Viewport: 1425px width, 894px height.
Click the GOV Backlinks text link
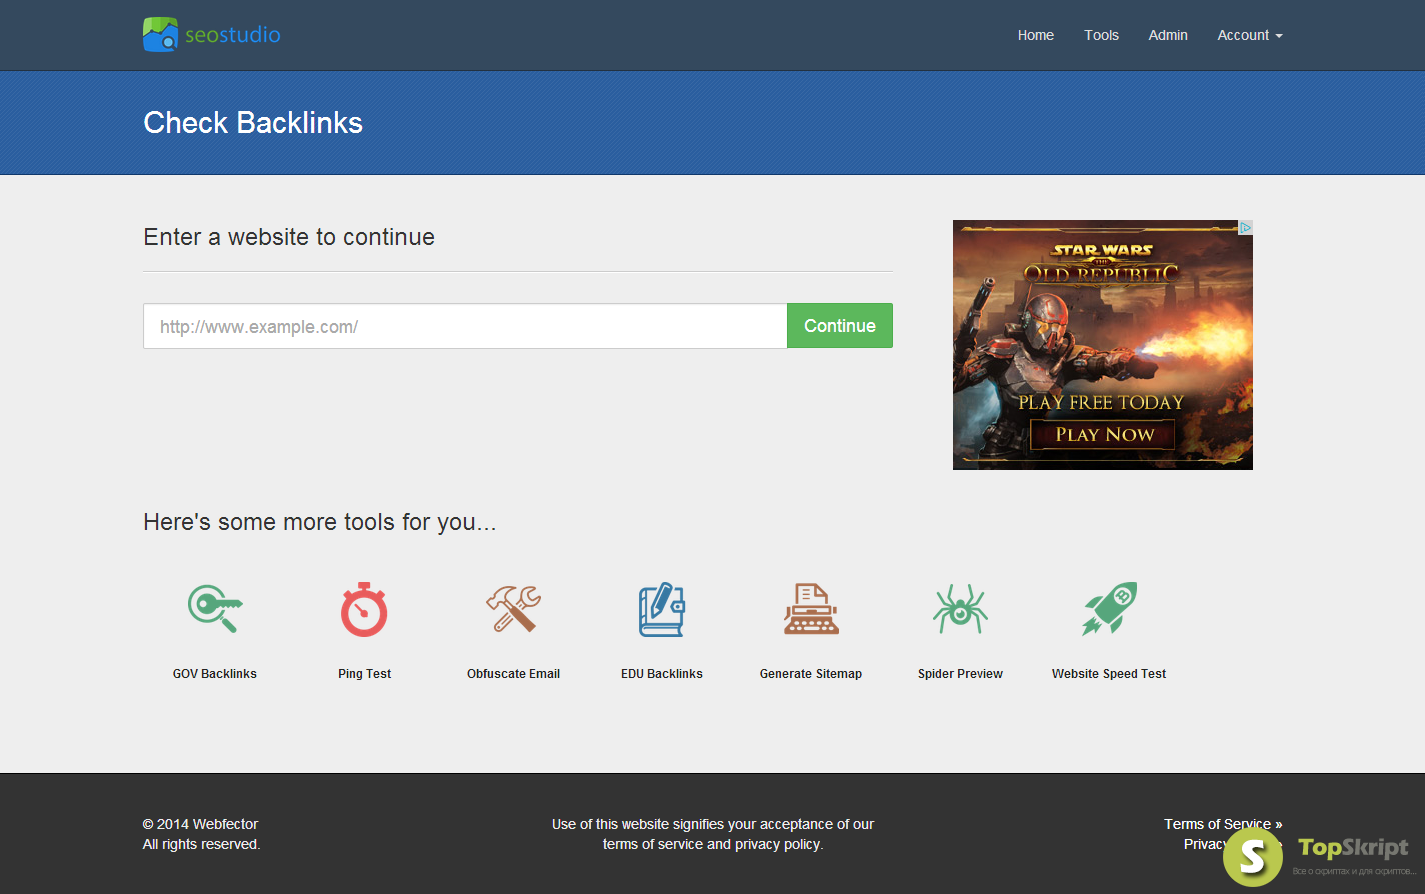[x=215, y=674]
